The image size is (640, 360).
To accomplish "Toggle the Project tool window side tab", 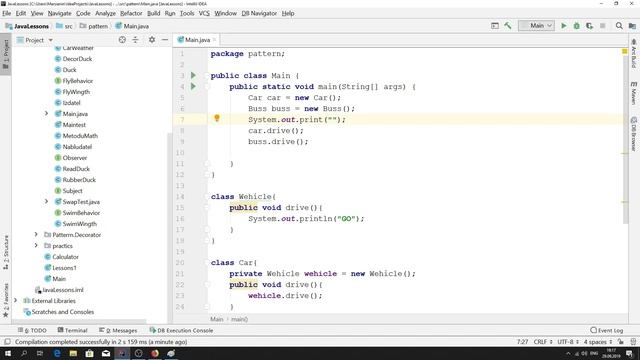I will 6,55.
